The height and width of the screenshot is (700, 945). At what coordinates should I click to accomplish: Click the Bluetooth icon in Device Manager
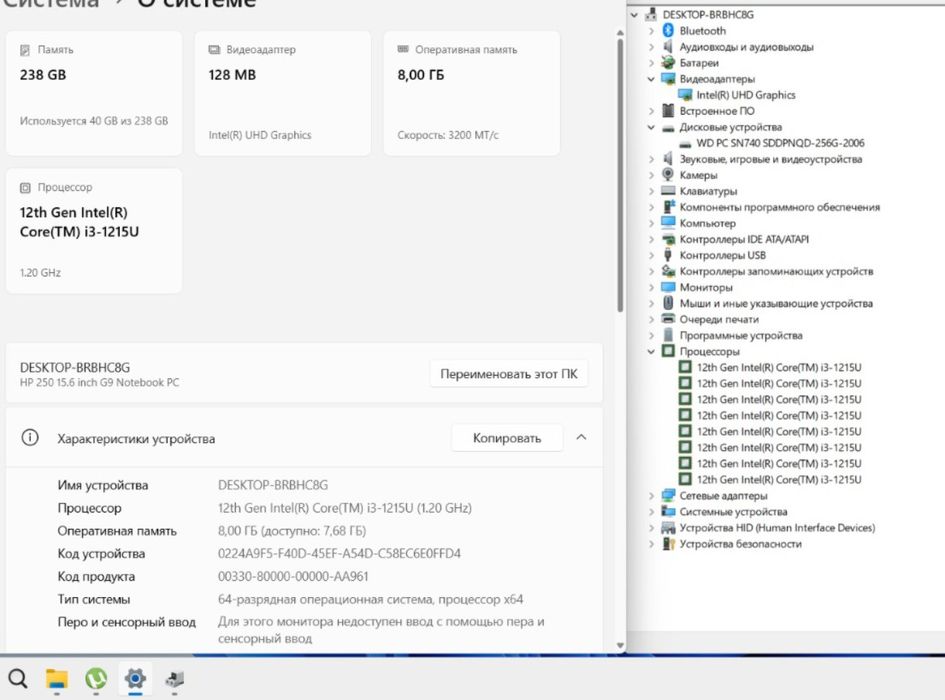pyautogui.click(x=668, y=30)
